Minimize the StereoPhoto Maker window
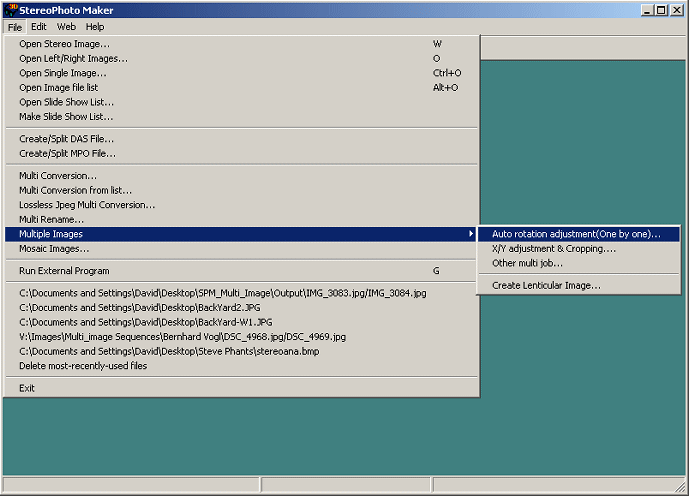The width and height of the screenshot is (689, 496). [x=646, y=10]
